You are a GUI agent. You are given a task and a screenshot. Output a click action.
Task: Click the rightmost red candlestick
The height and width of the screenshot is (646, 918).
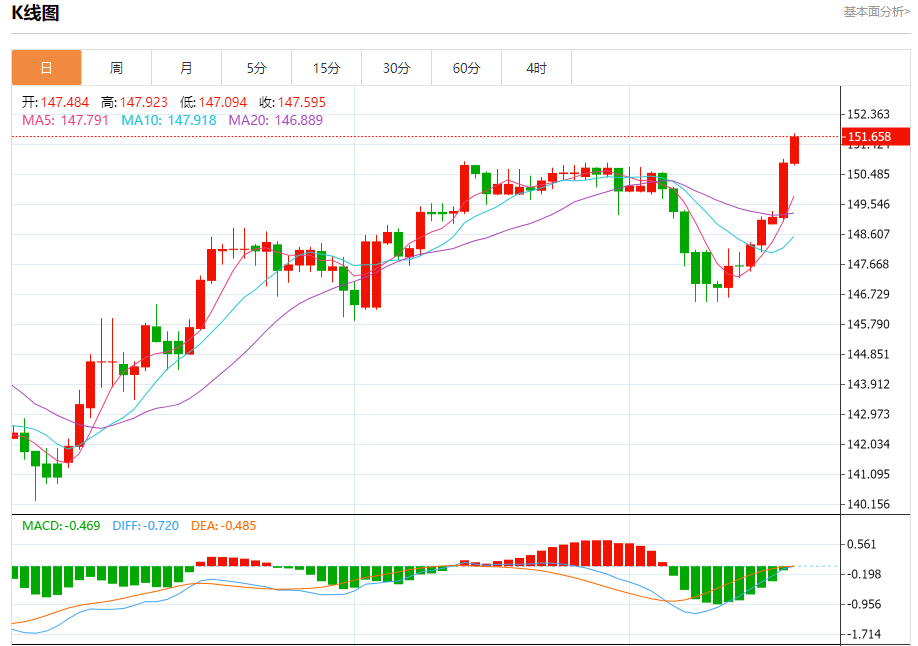point(795,149)
